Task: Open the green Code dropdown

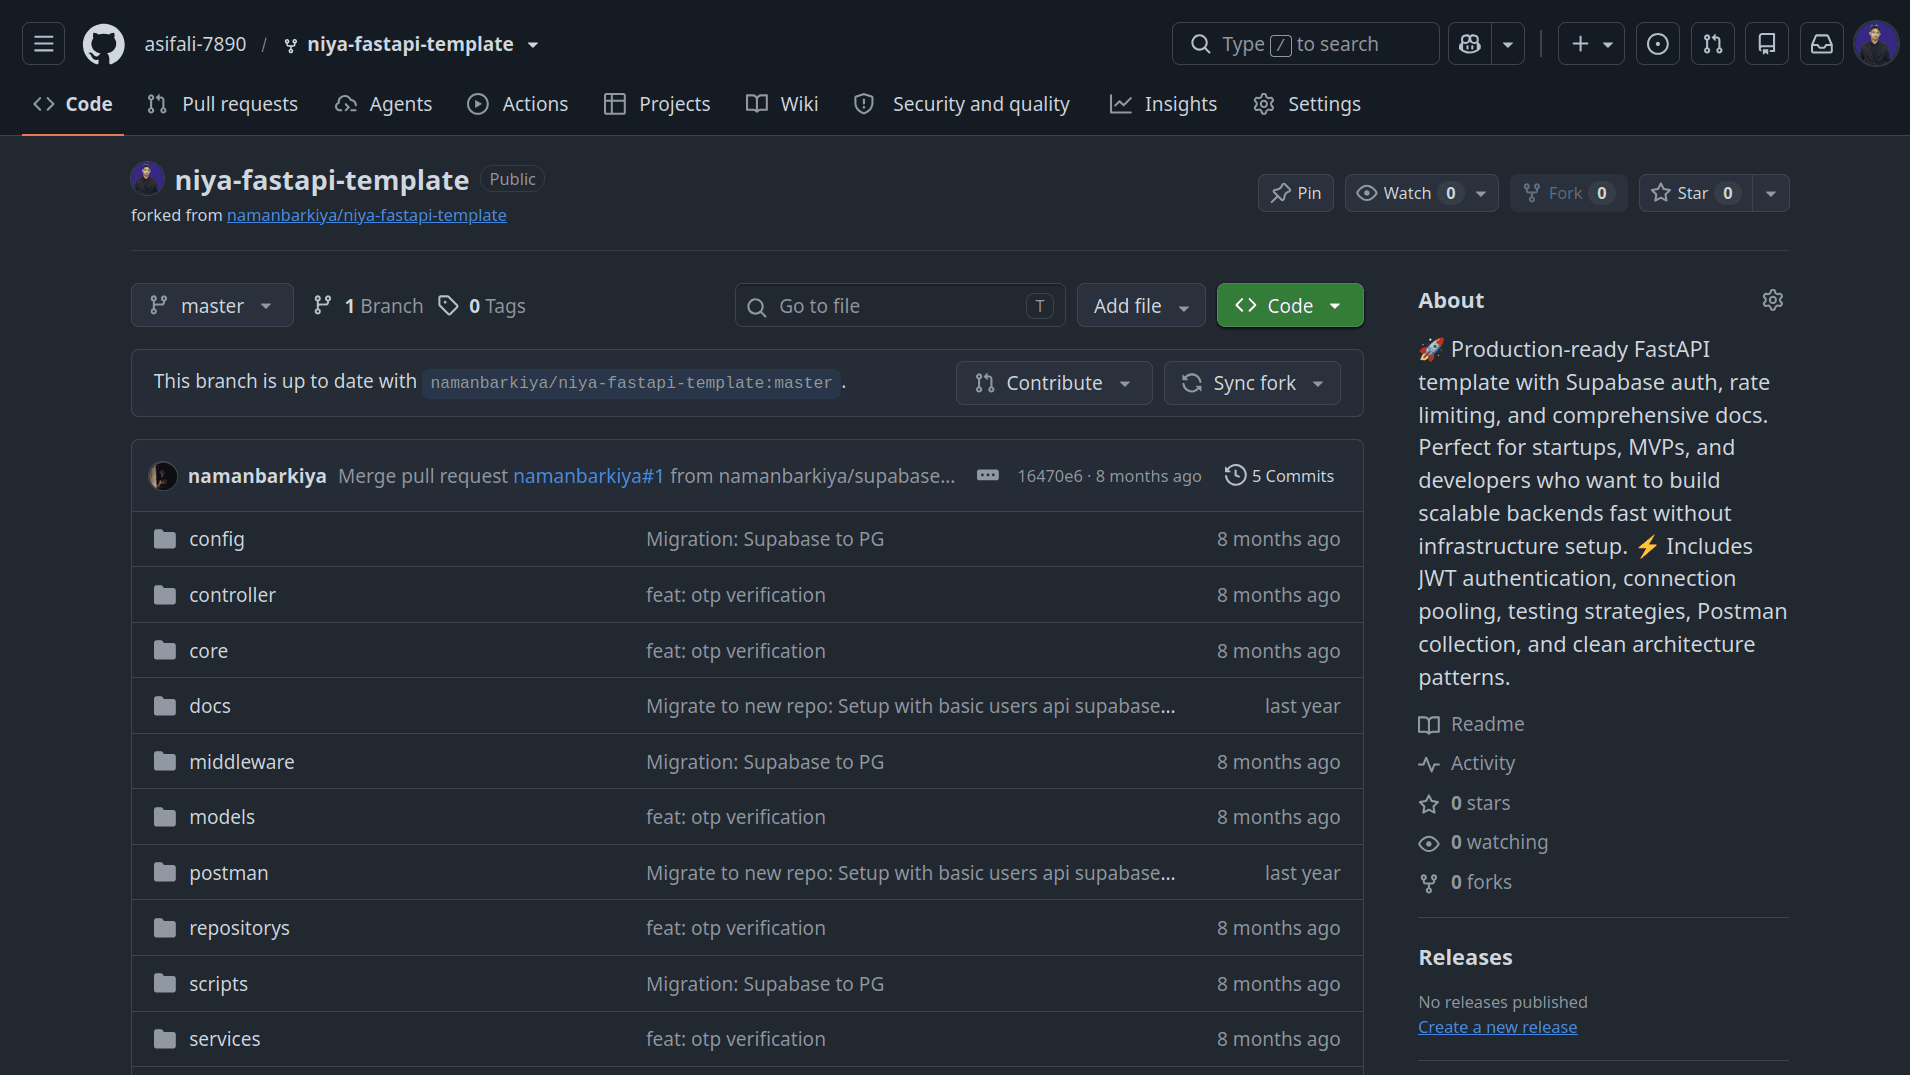Action: 1290,305
